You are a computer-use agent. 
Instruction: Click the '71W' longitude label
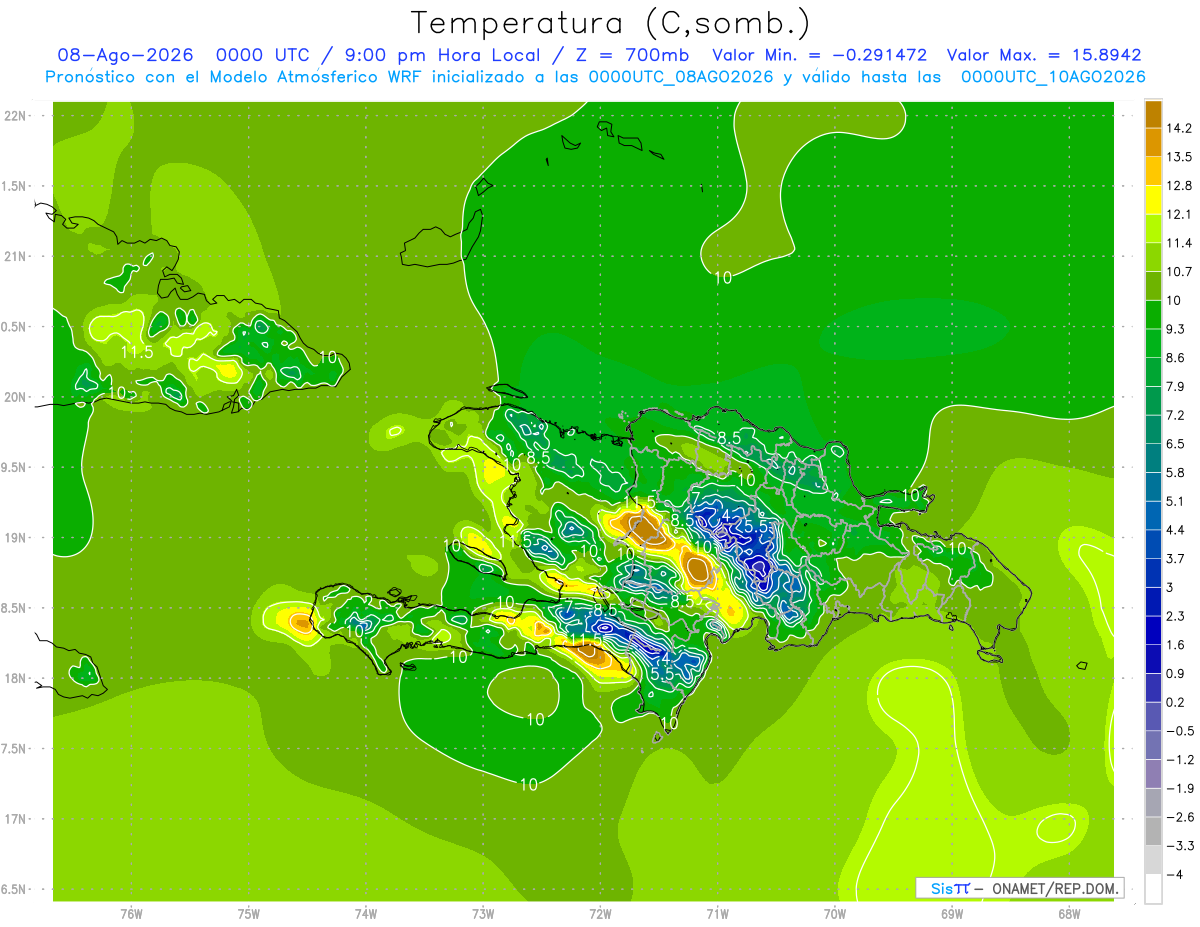tap(718, 913)
